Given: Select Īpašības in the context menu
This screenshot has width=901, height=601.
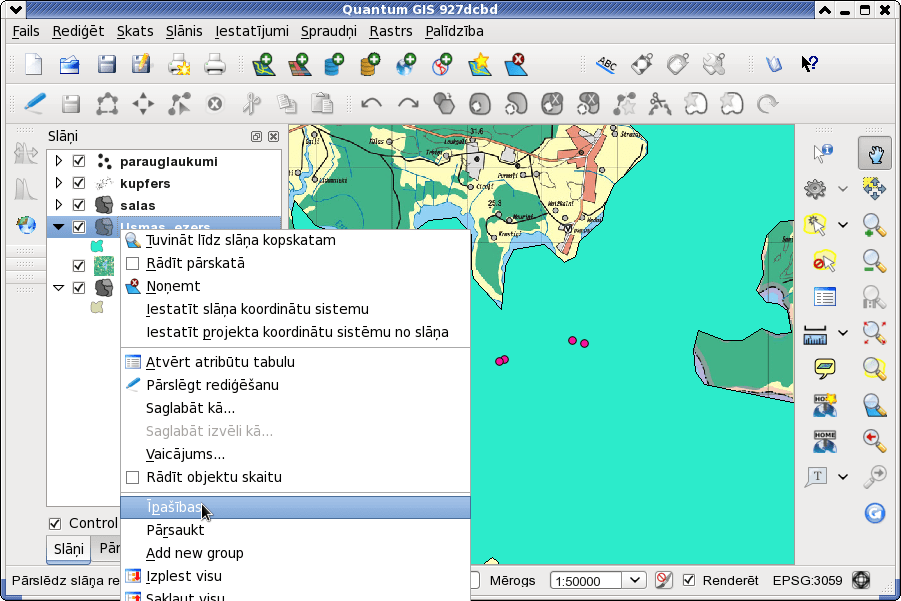Looking at the screenshot, I should [295, 507].
